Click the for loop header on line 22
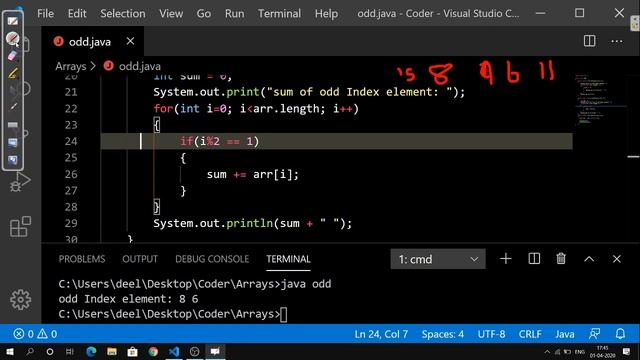The image size is (640, 360). [256, 109]
